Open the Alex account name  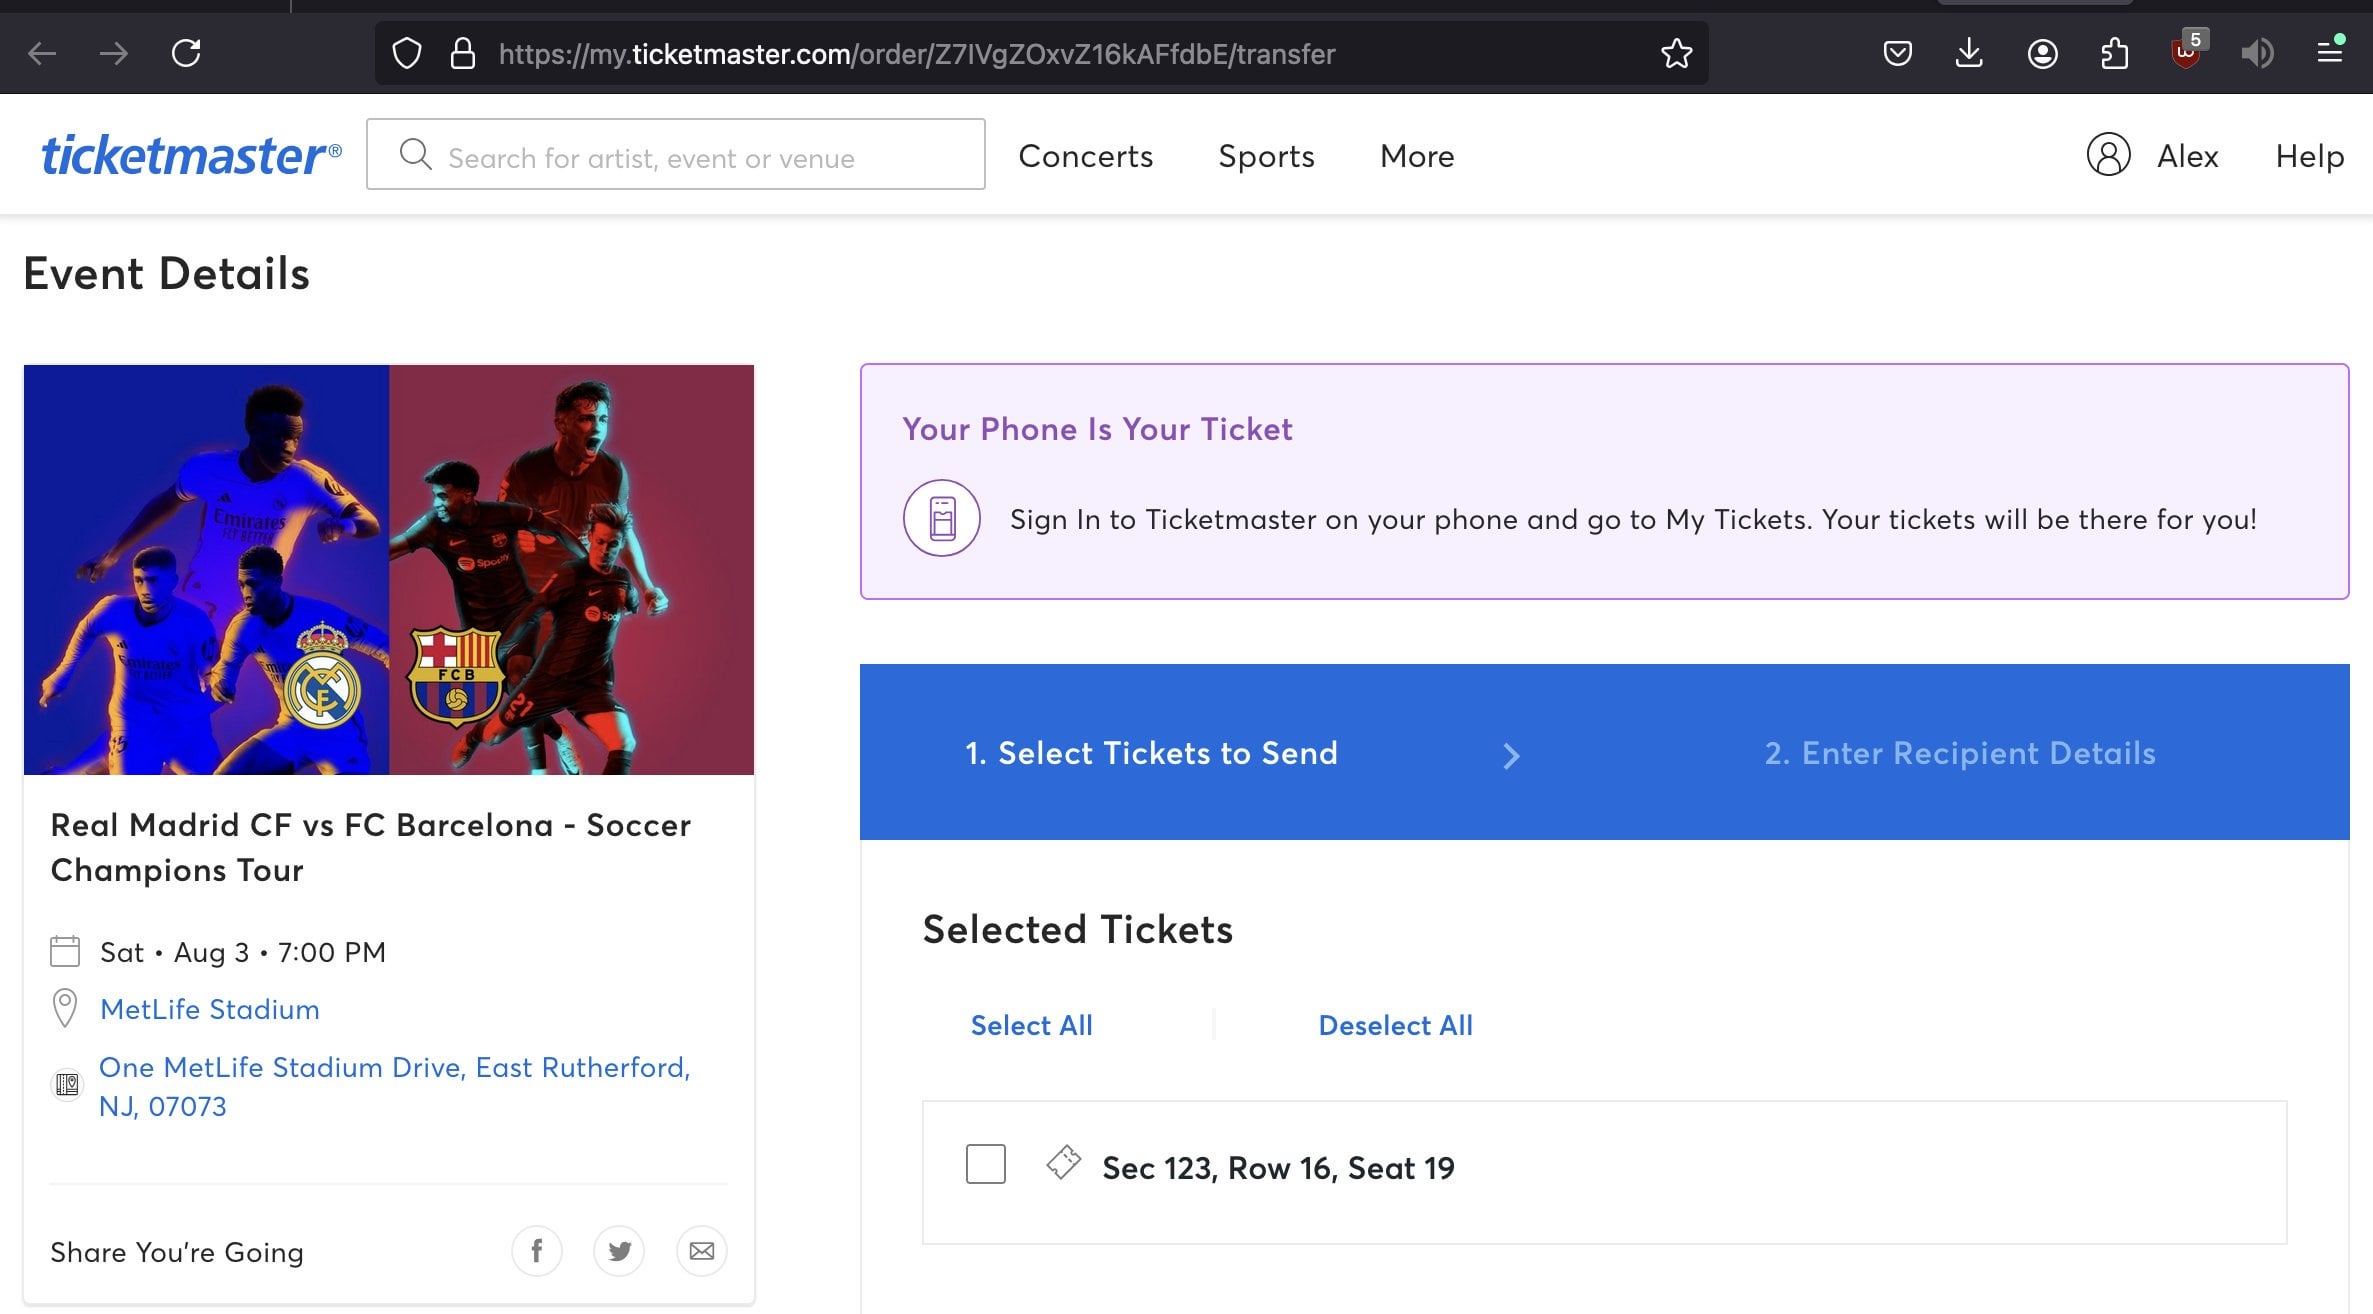click(x=2187, y=156)
